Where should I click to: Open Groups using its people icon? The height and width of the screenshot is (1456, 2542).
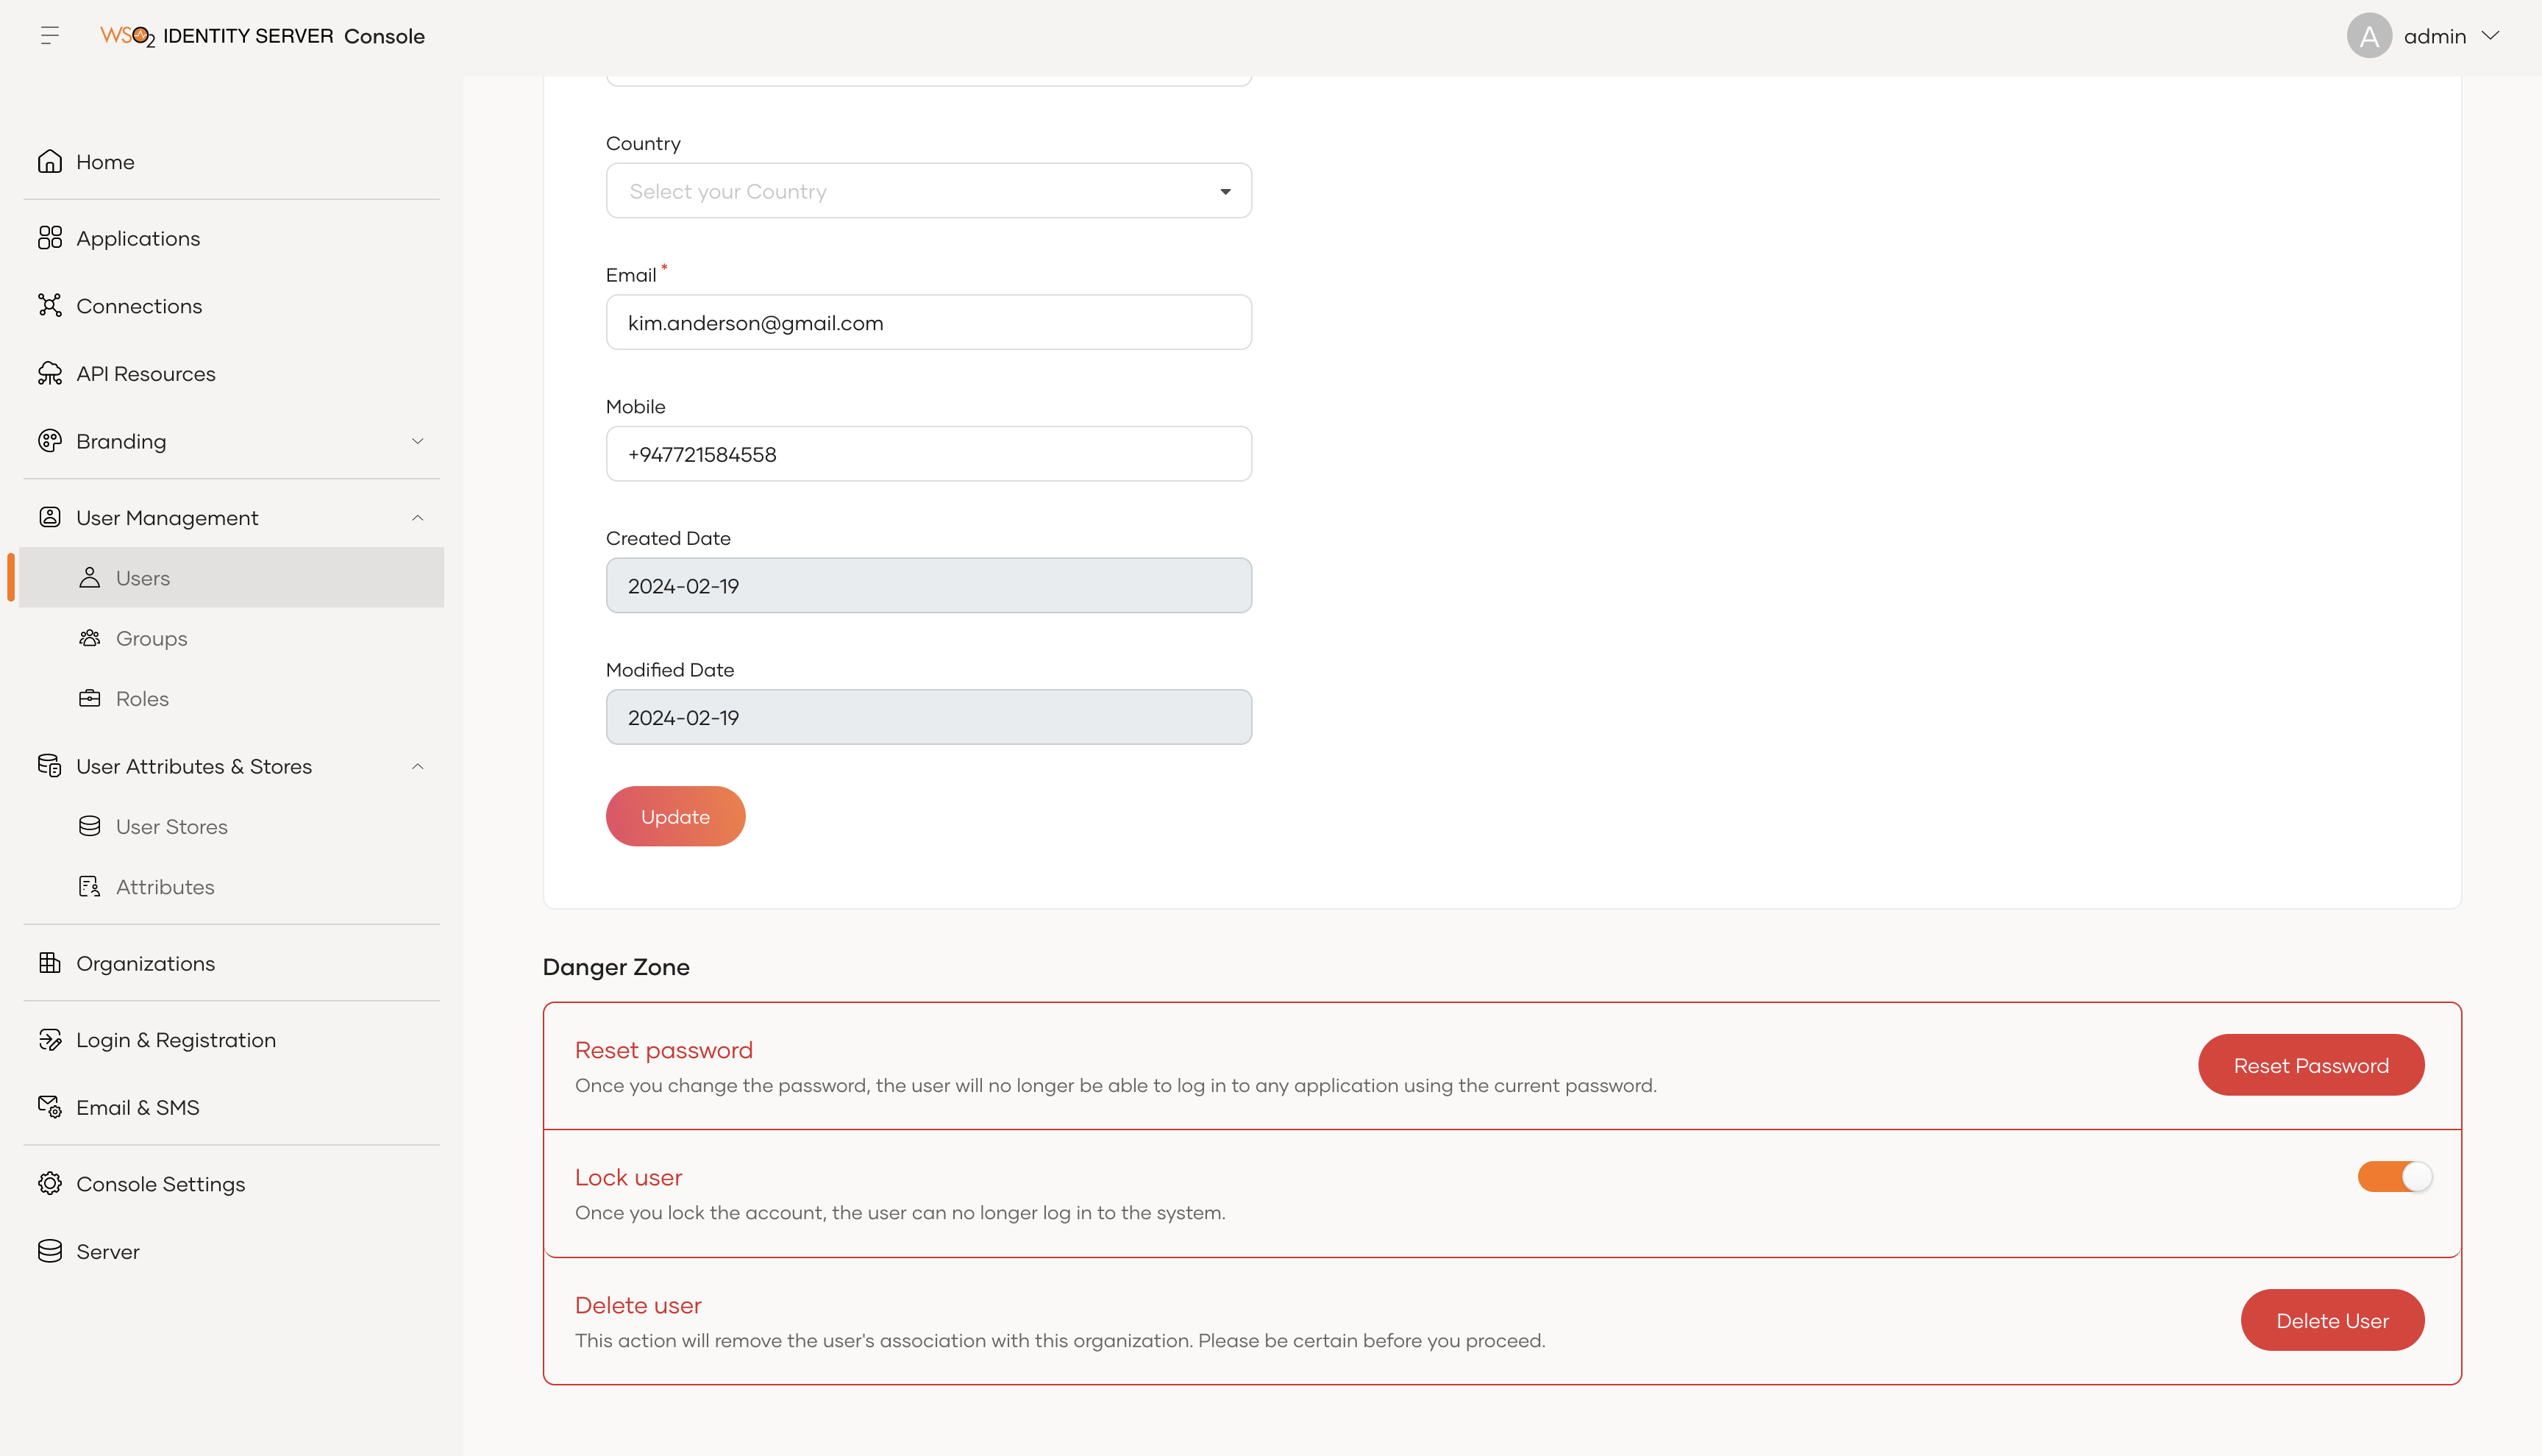(x=90, y=638)
